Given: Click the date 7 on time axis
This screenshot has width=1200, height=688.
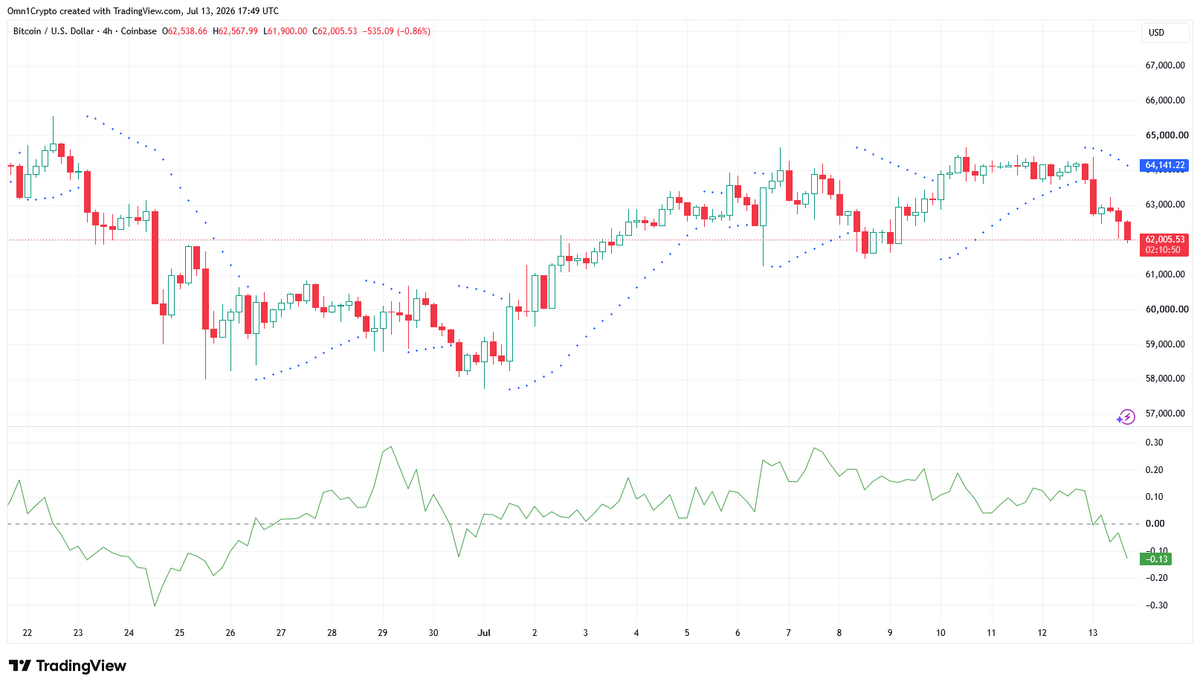Looking at the screenshot, I should pos(789,633).
